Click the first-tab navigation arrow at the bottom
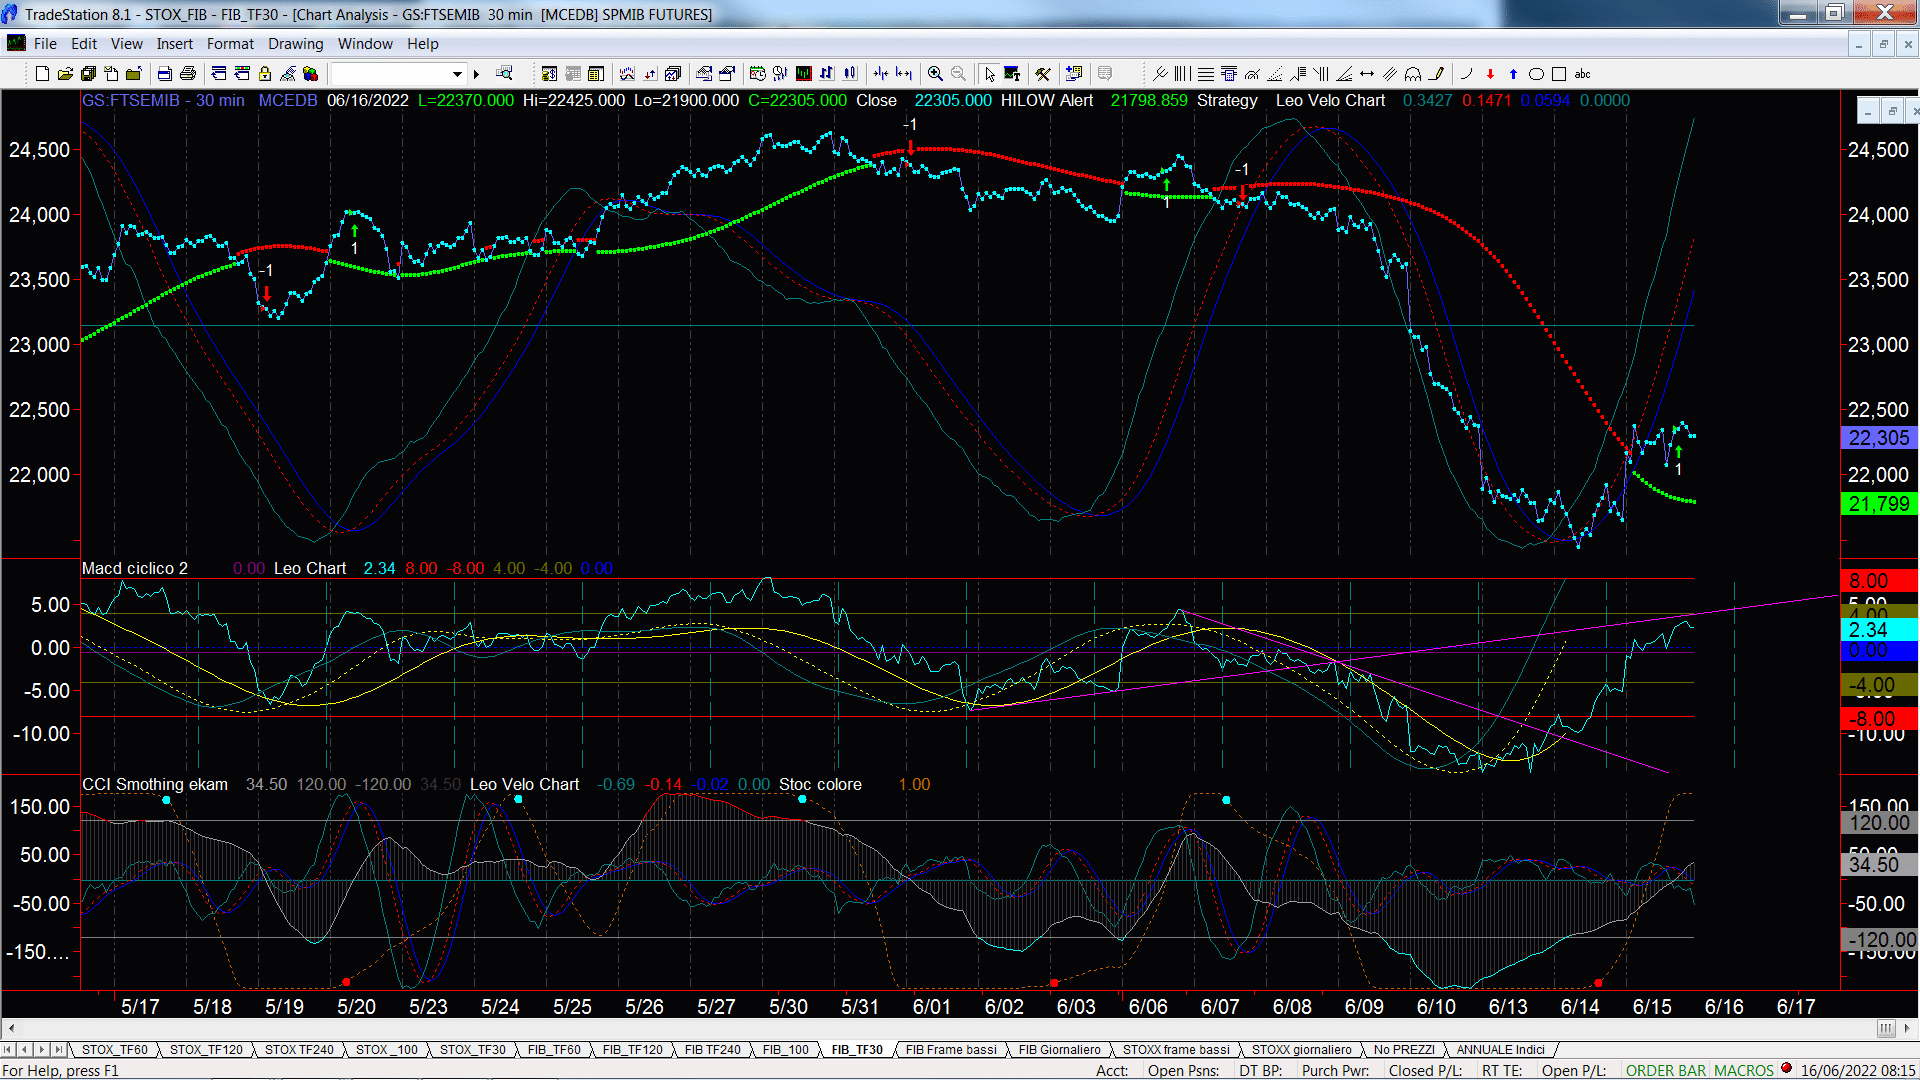Image resolution: width=1920 pixels, height=1080 pixels. click(8, 1049)
